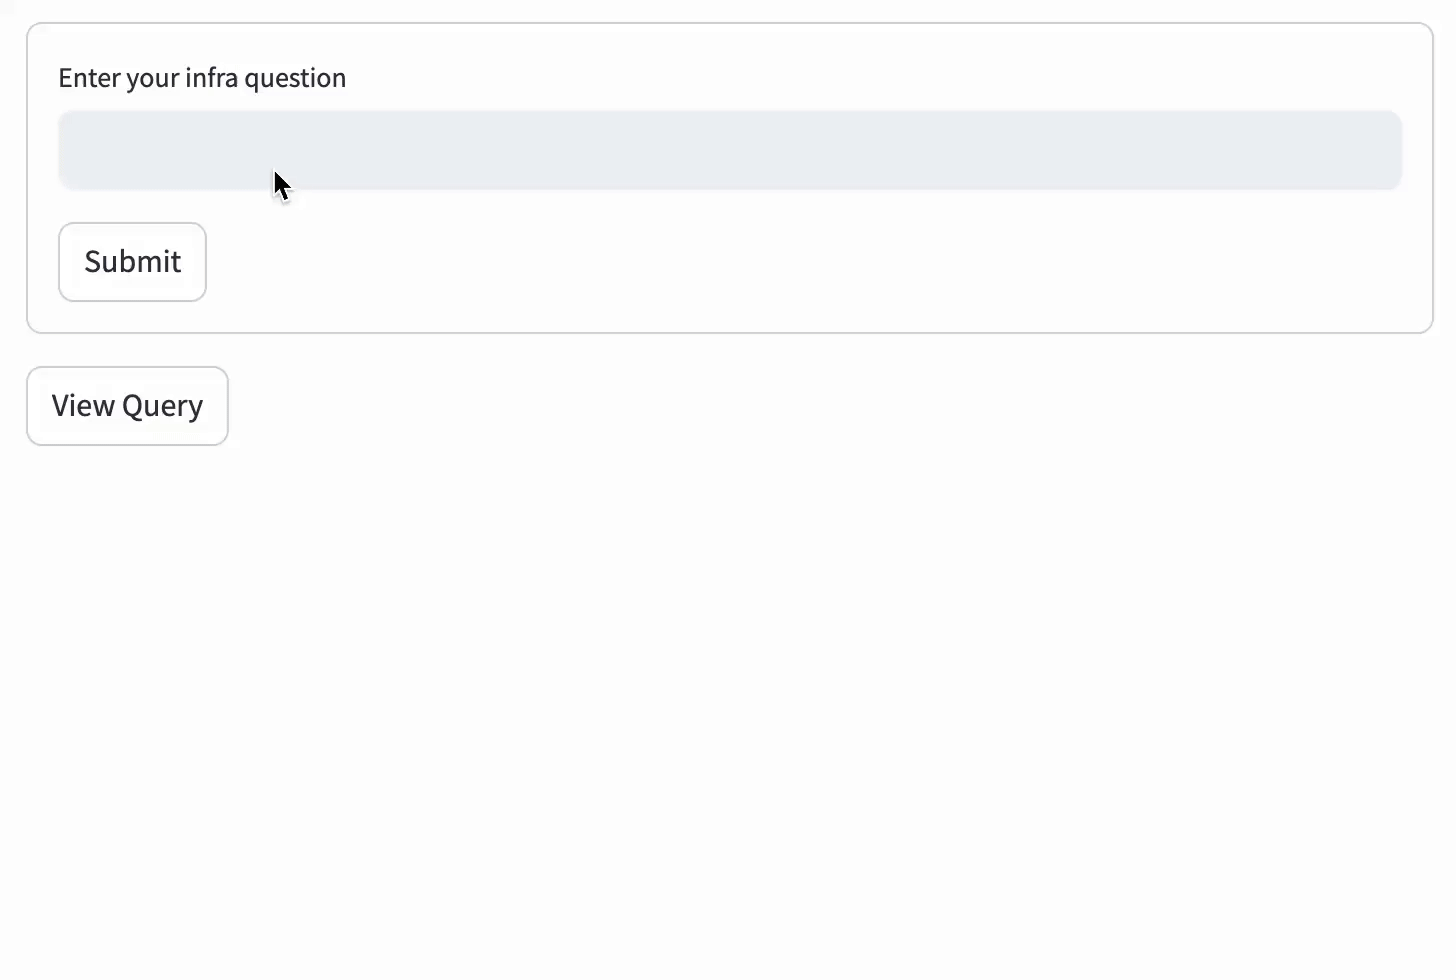The width and height of the screenshot is (1456, 980).
Task: Click the "Enter your infra question" label
Action: pos(202,78)
